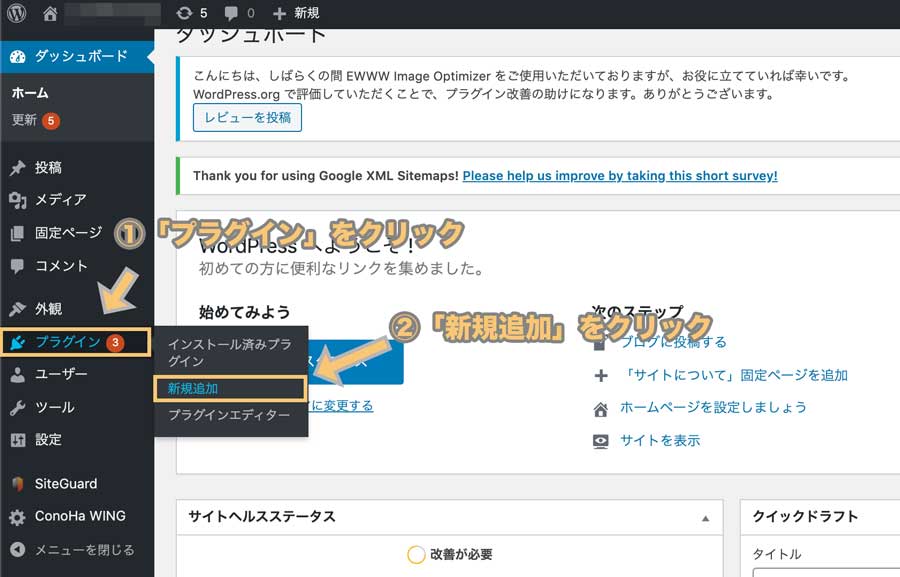Click the pushpin icon beside 投稿
Viewport: 900px width, 577px height.
coord(18,168)
